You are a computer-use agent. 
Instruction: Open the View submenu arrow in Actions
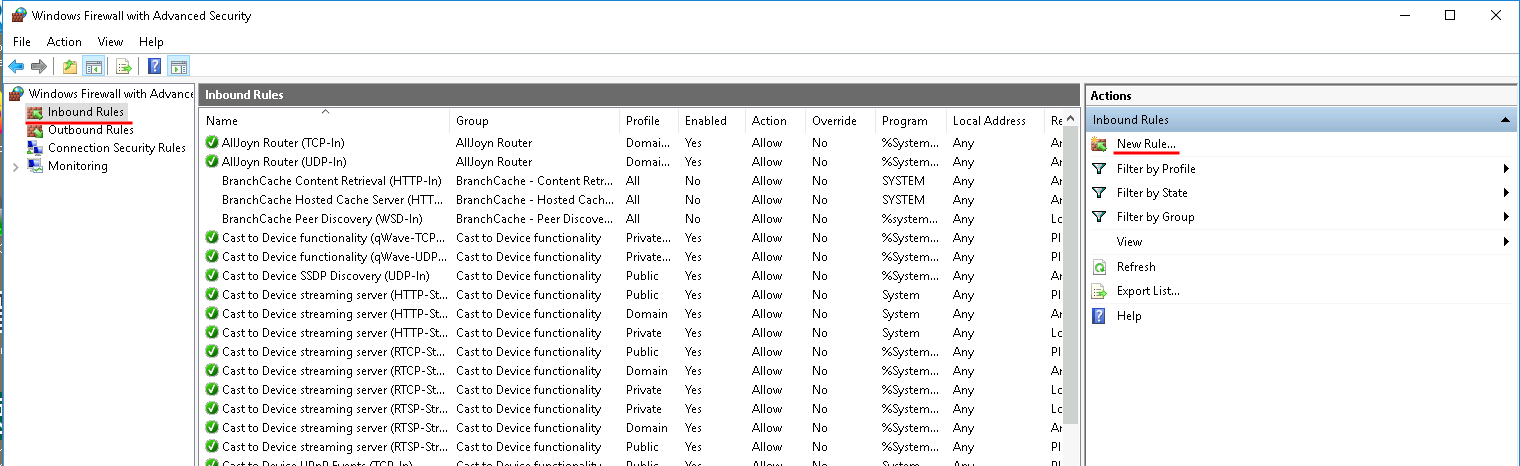pos(1506,242)
